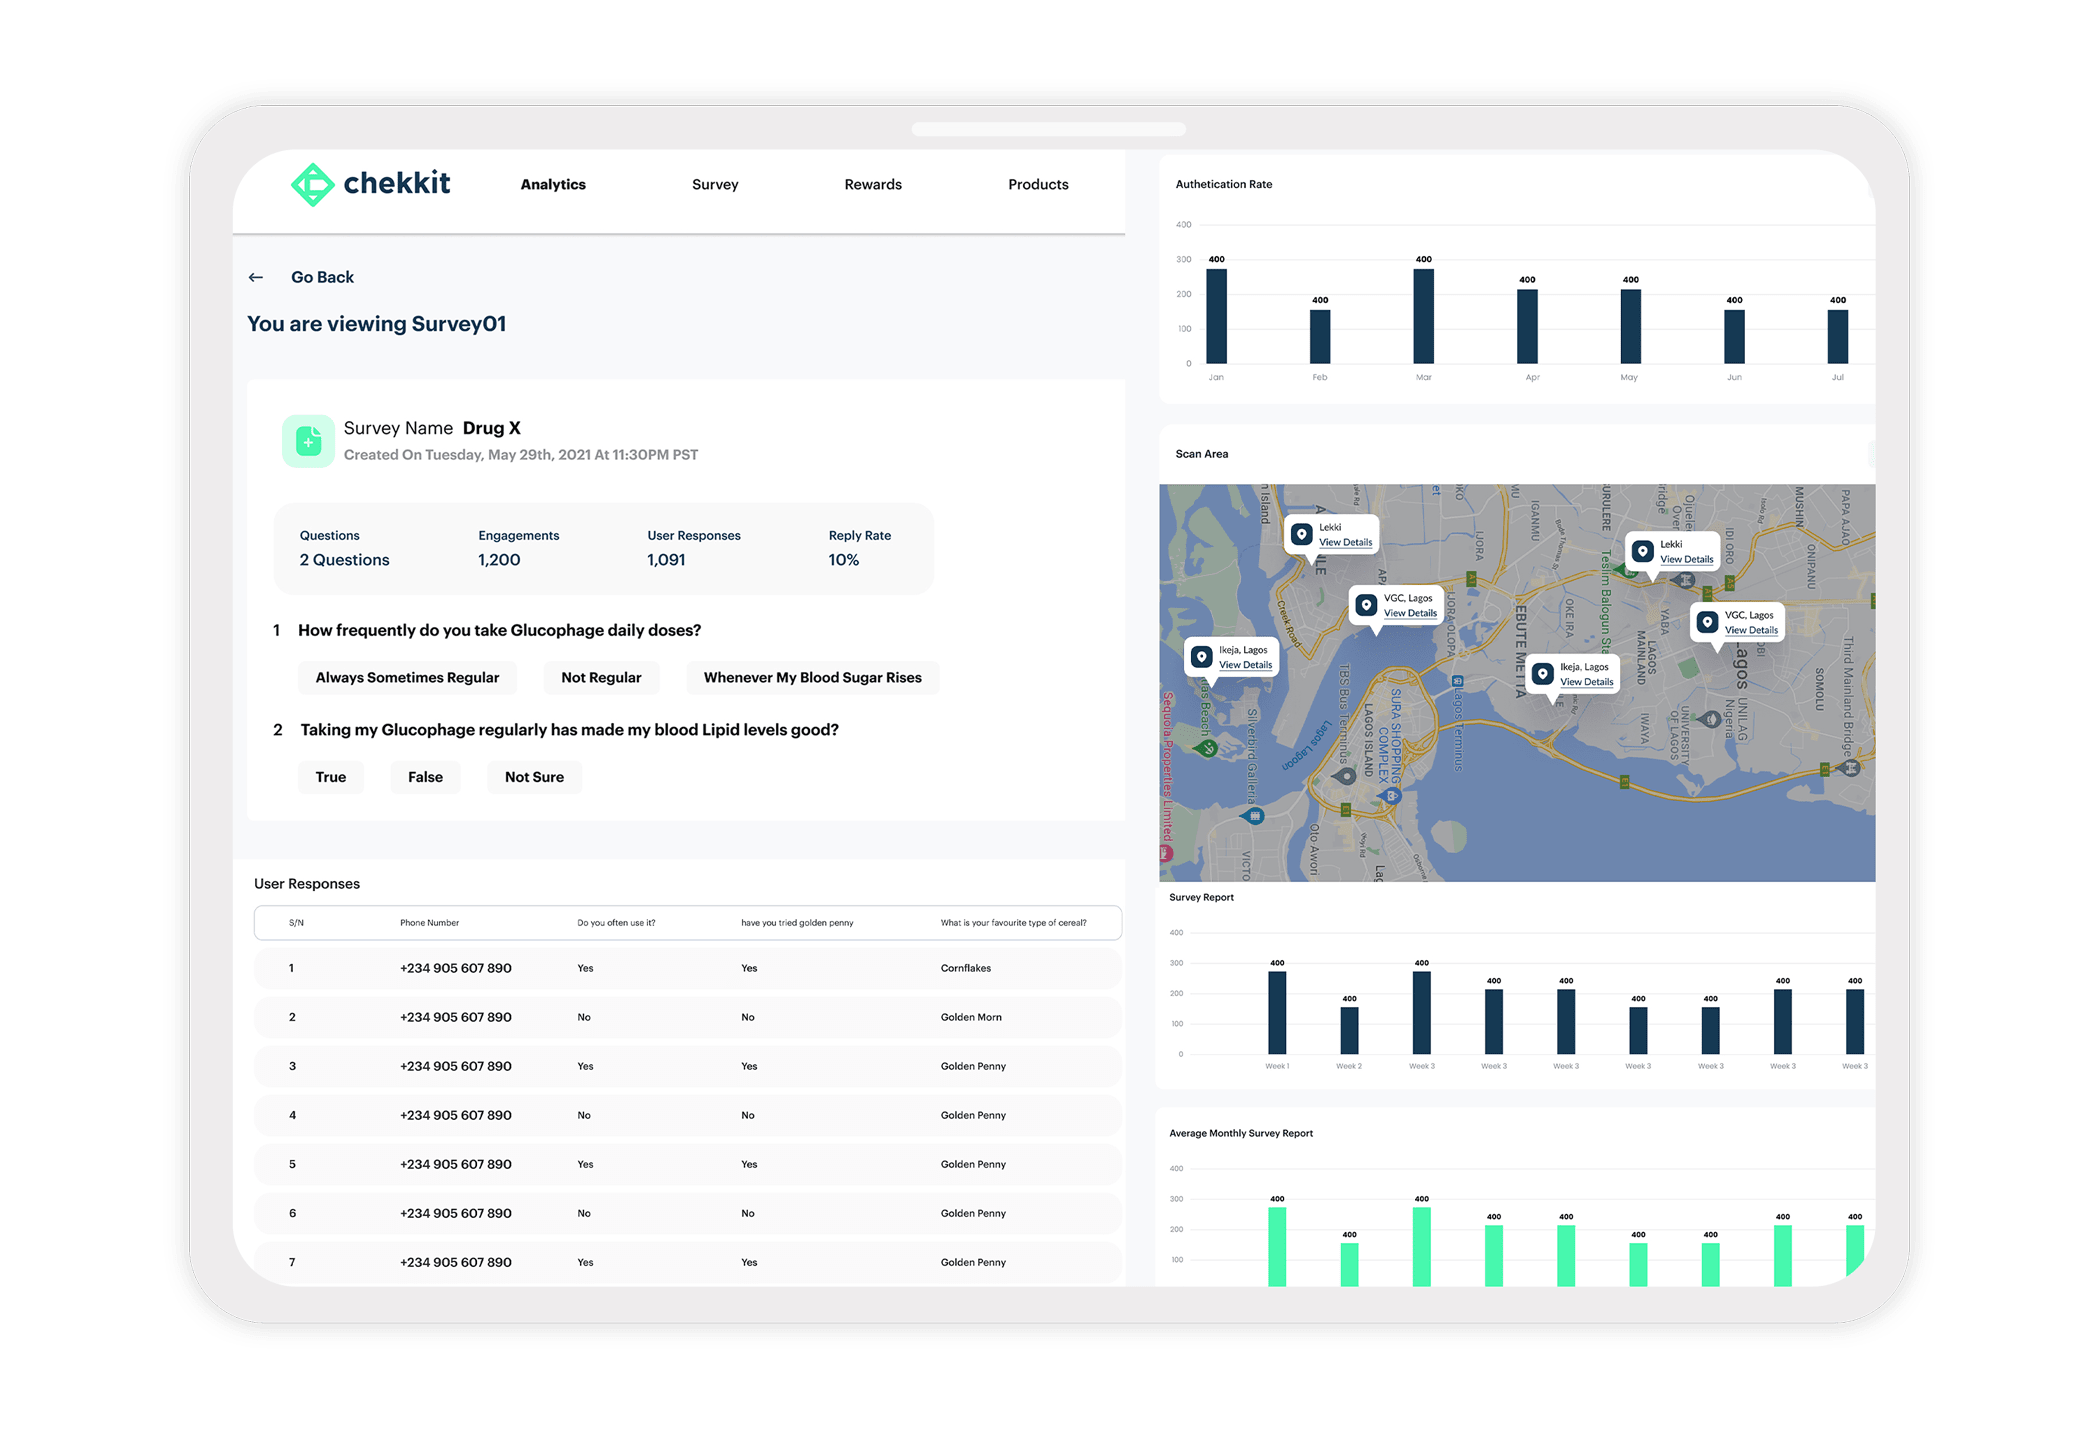
Task: Choose the Not Sure answer option
Action: click(534, 777)
